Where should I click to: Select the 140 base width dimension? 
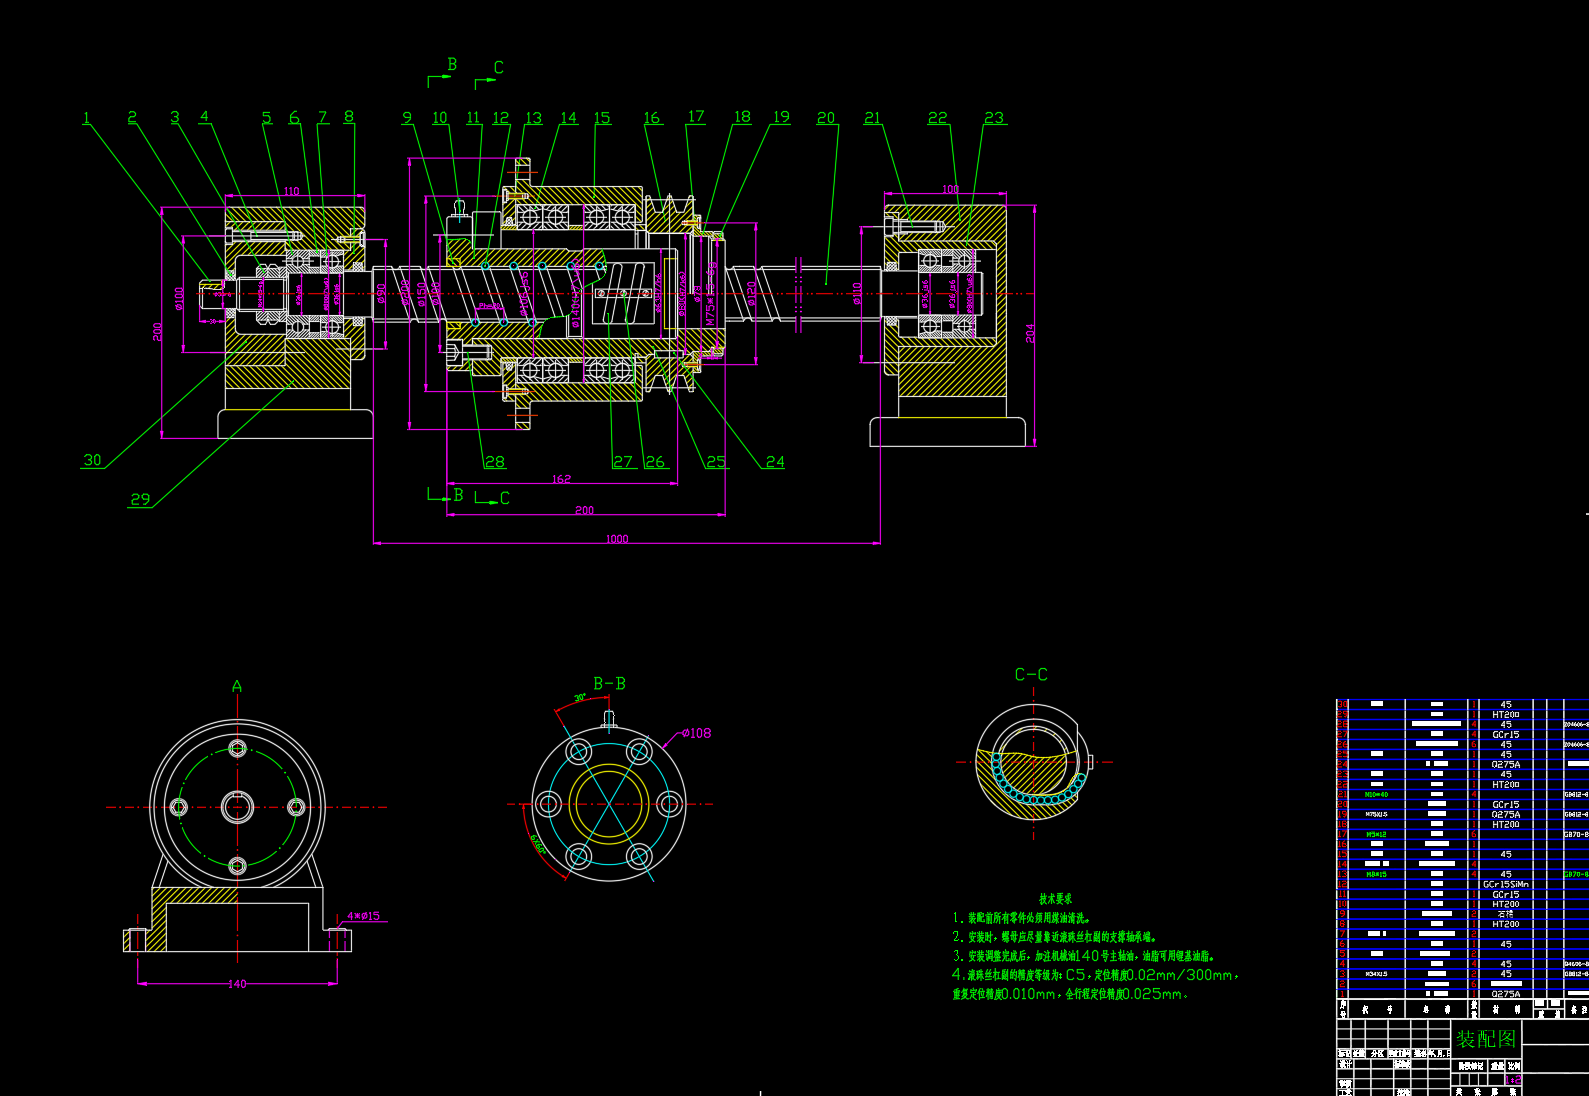tap(237, 984)
